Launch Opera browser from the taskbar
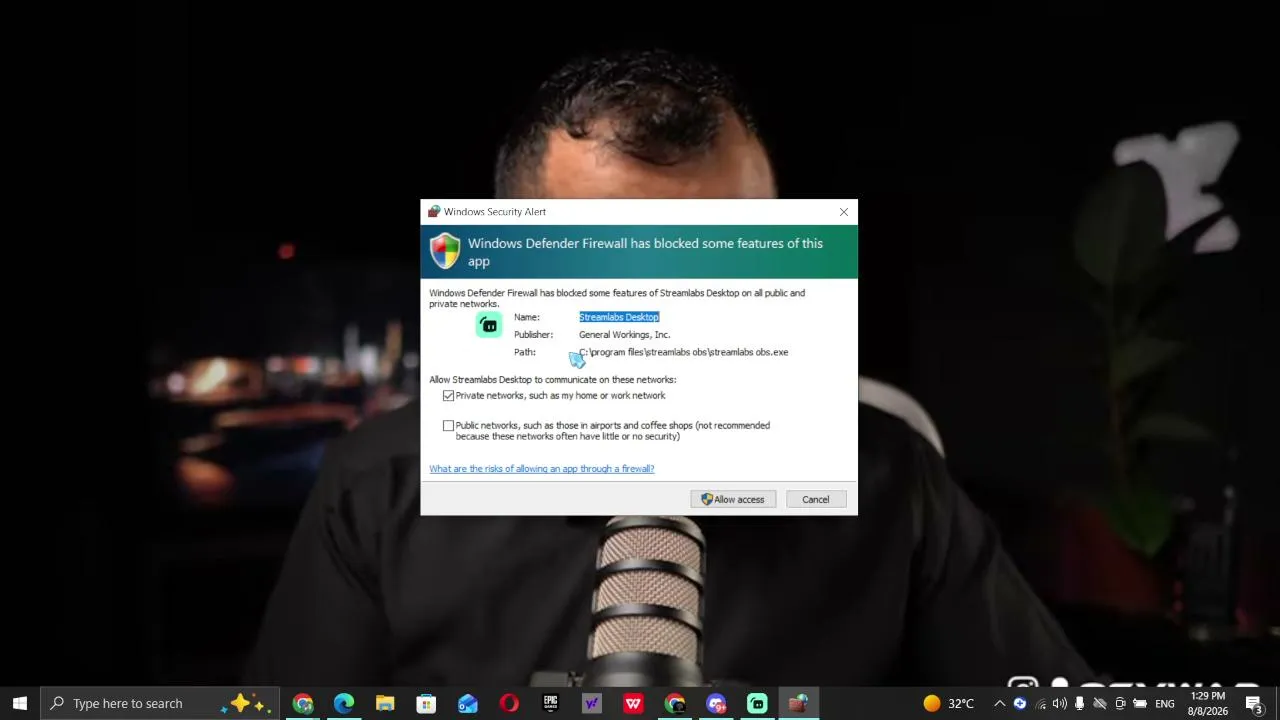Viewport: 1280px width, 720px height. [509, 703]
